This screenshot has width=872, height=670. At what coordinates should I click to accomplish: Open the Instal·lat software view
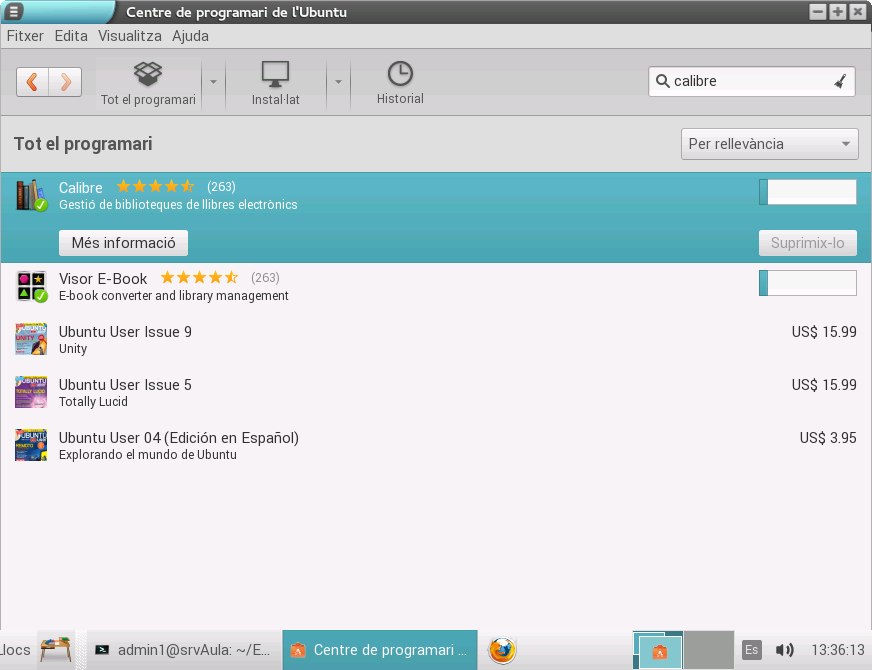[275, 82]
